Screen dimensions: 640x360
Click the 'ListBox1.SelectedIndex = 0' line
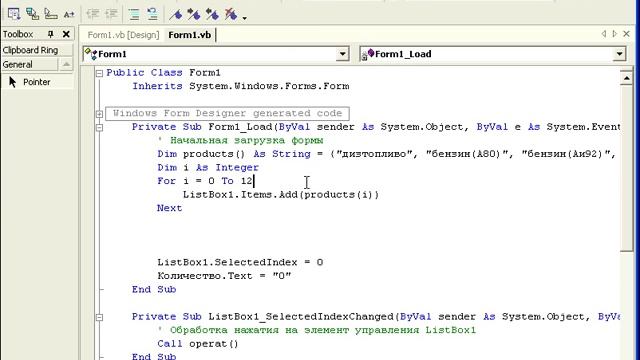240,262
